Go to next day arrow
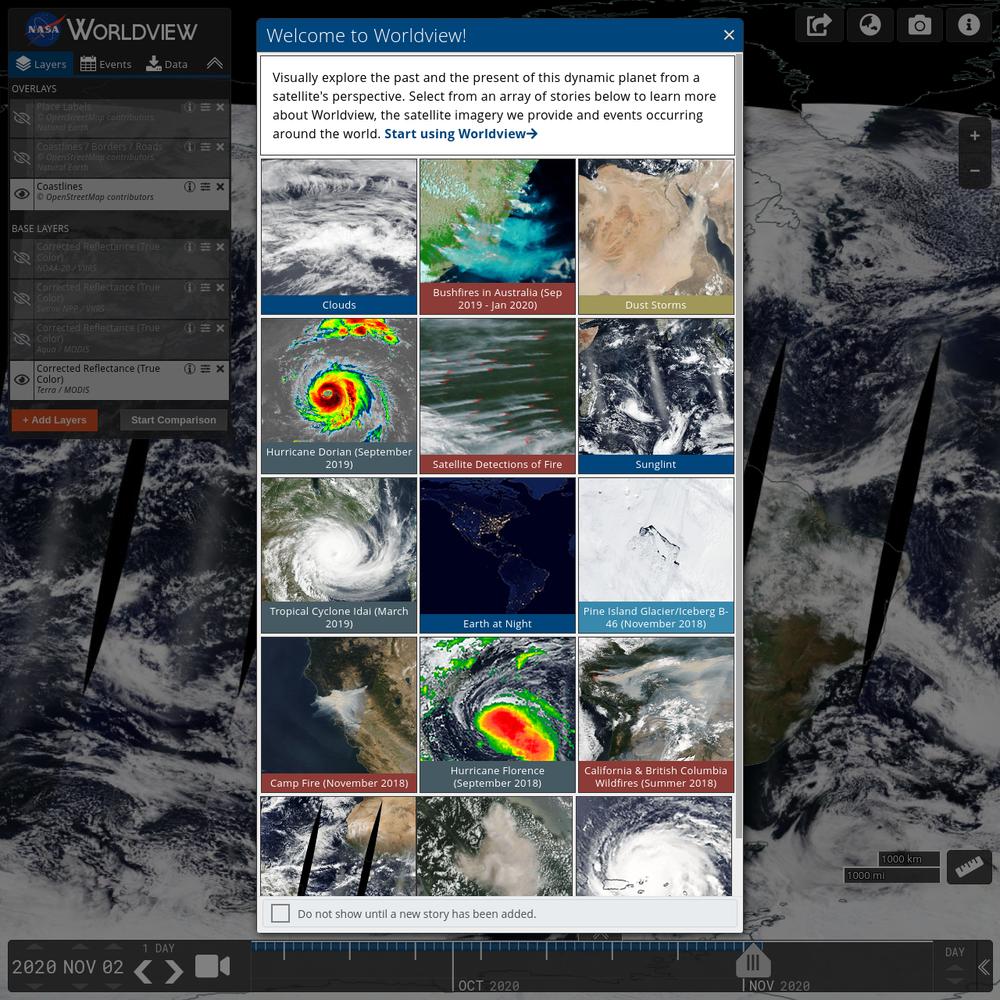This screenshot has height=1000, width=1000. coord(173,971)
